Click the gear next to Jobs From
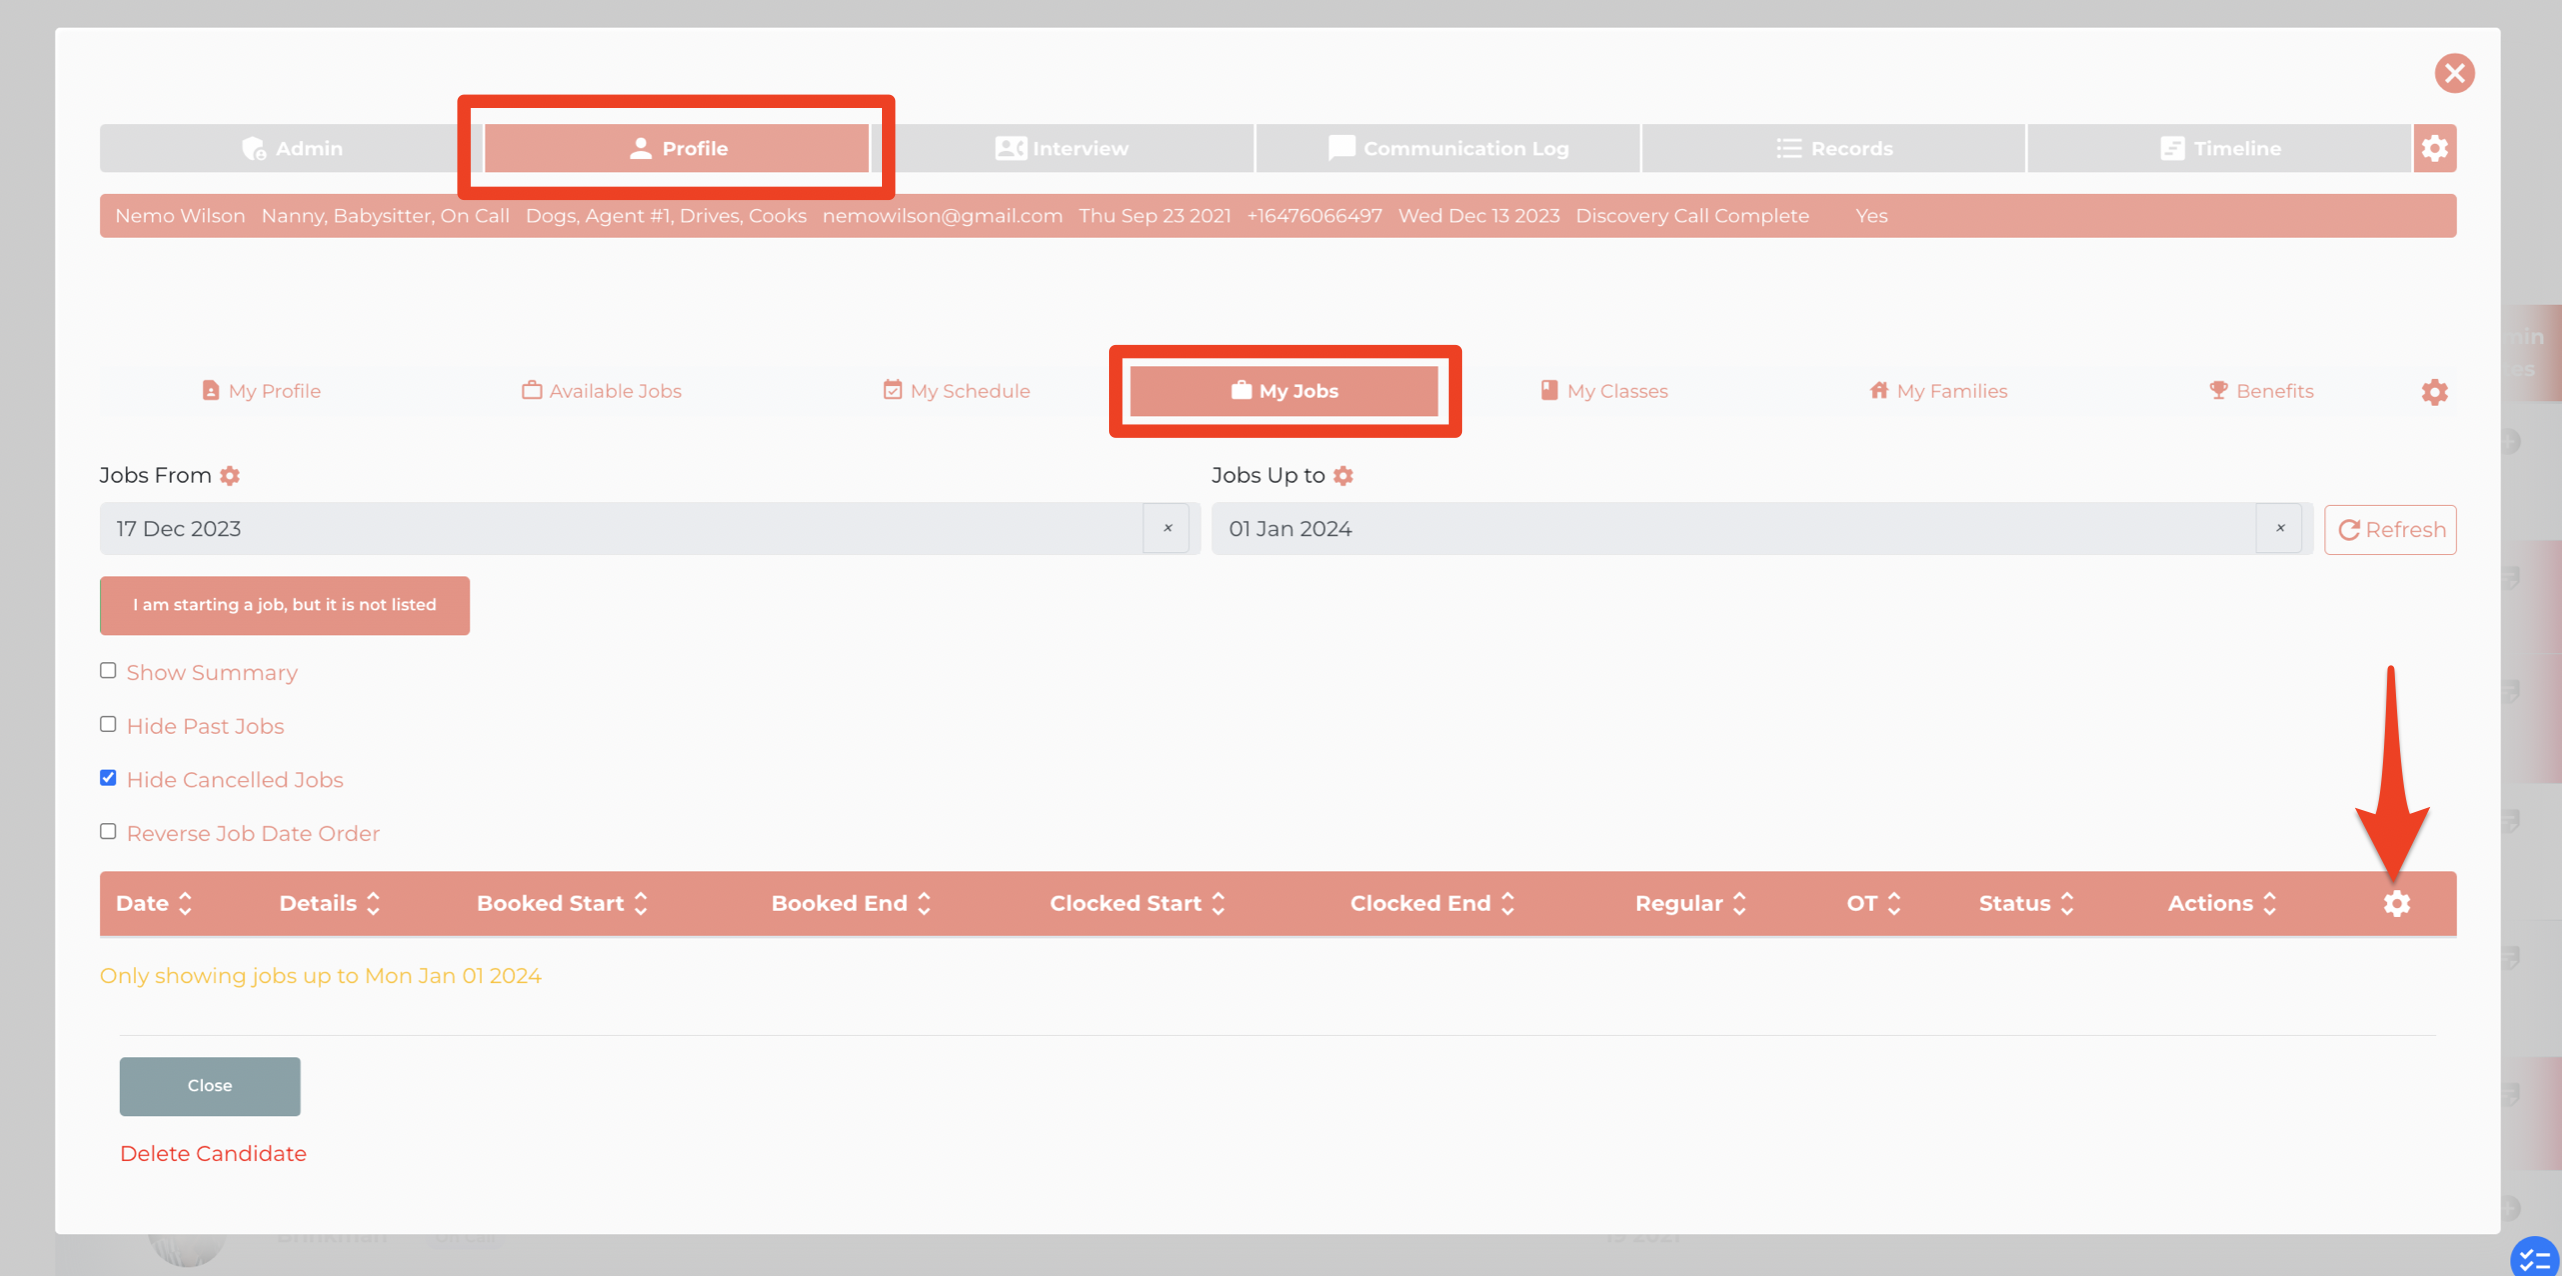Screen dimensions: 2562x1276 [230, 475]
